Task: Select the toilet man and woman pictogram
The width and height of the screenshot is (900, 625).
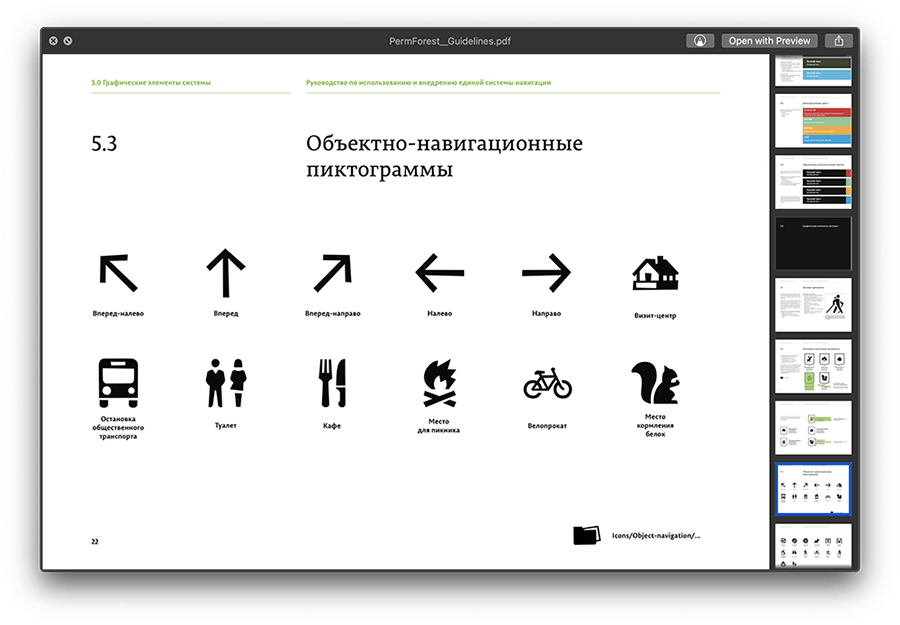Action: coord(225,384)
